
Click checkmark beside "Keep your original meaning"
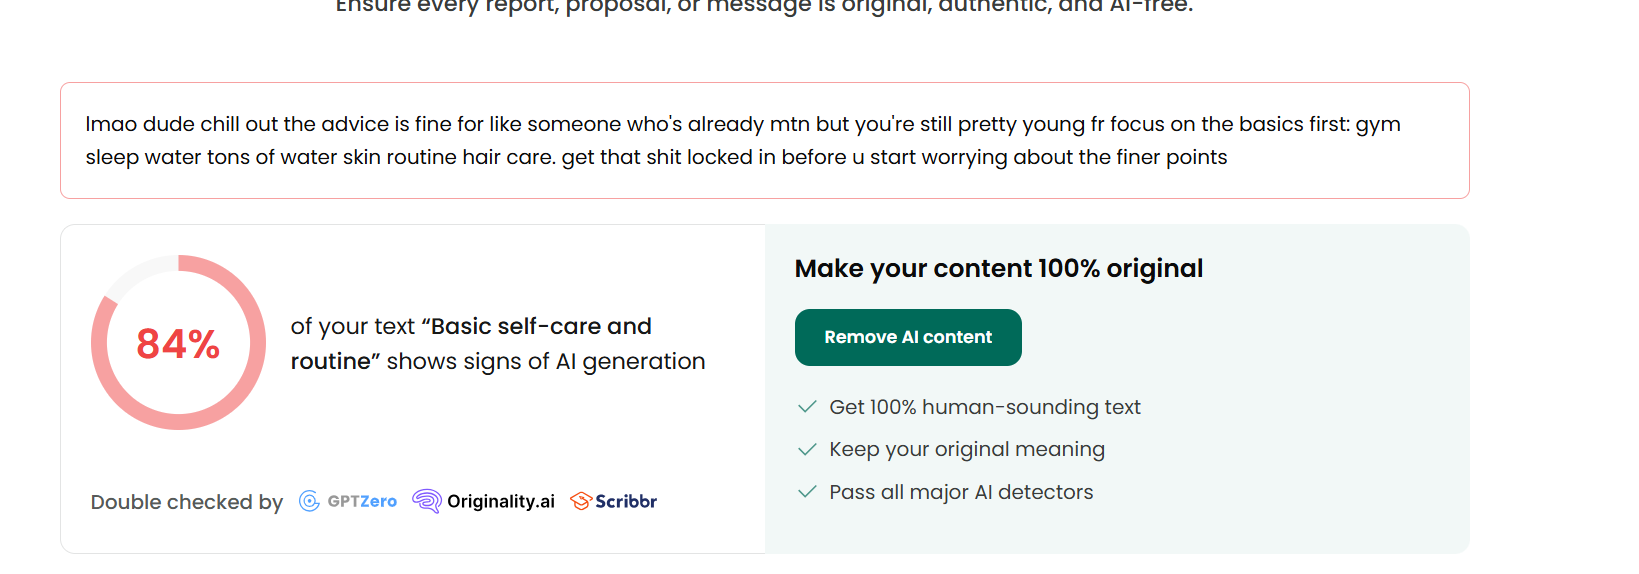(807, 450)
